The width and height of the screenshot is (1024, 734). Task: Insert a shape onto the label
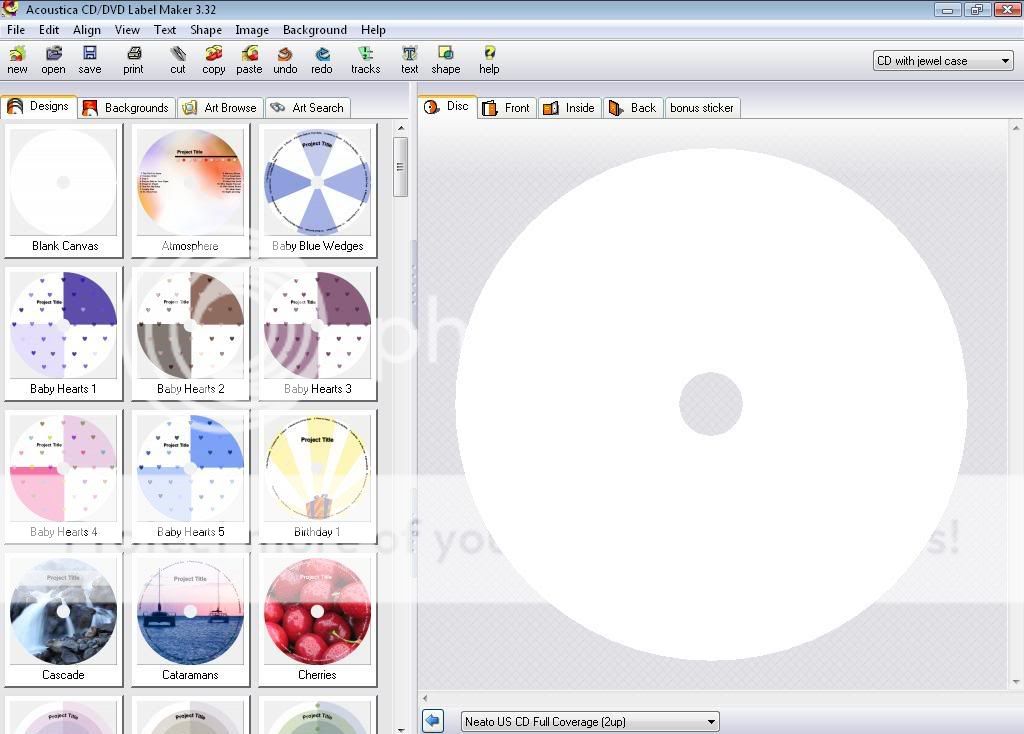[x=445, y=60]
